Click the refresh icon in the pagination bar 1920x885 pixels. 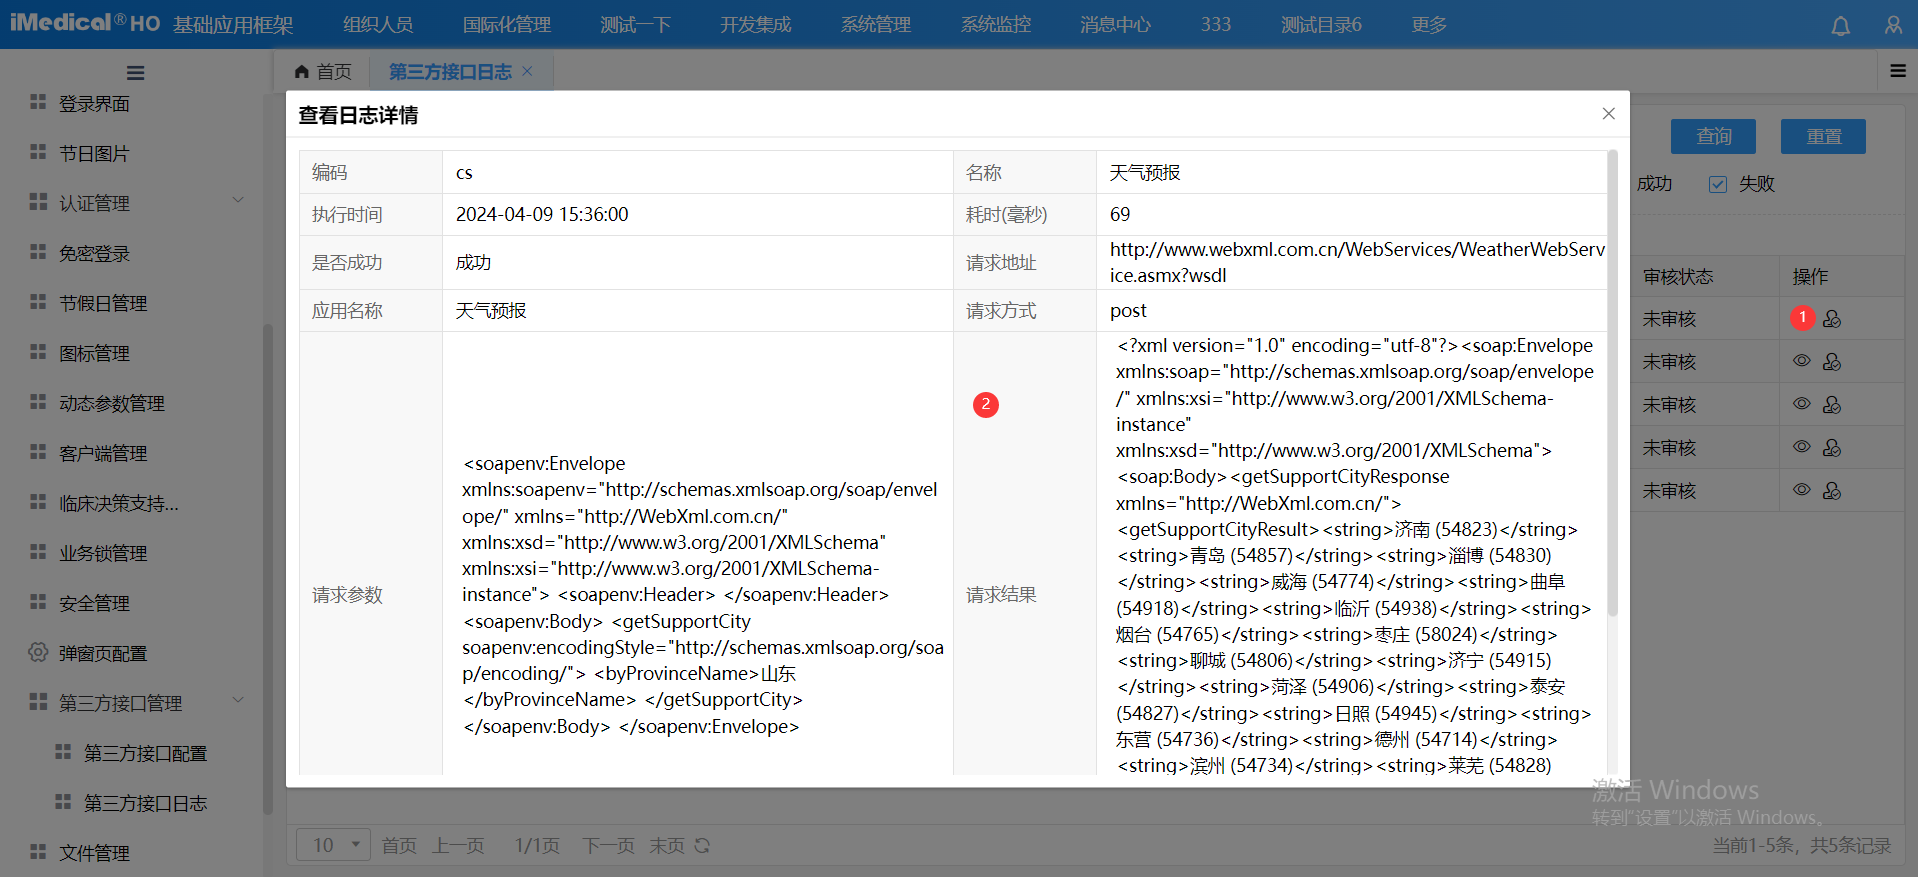pyautogui.click(x=702, y=846)
